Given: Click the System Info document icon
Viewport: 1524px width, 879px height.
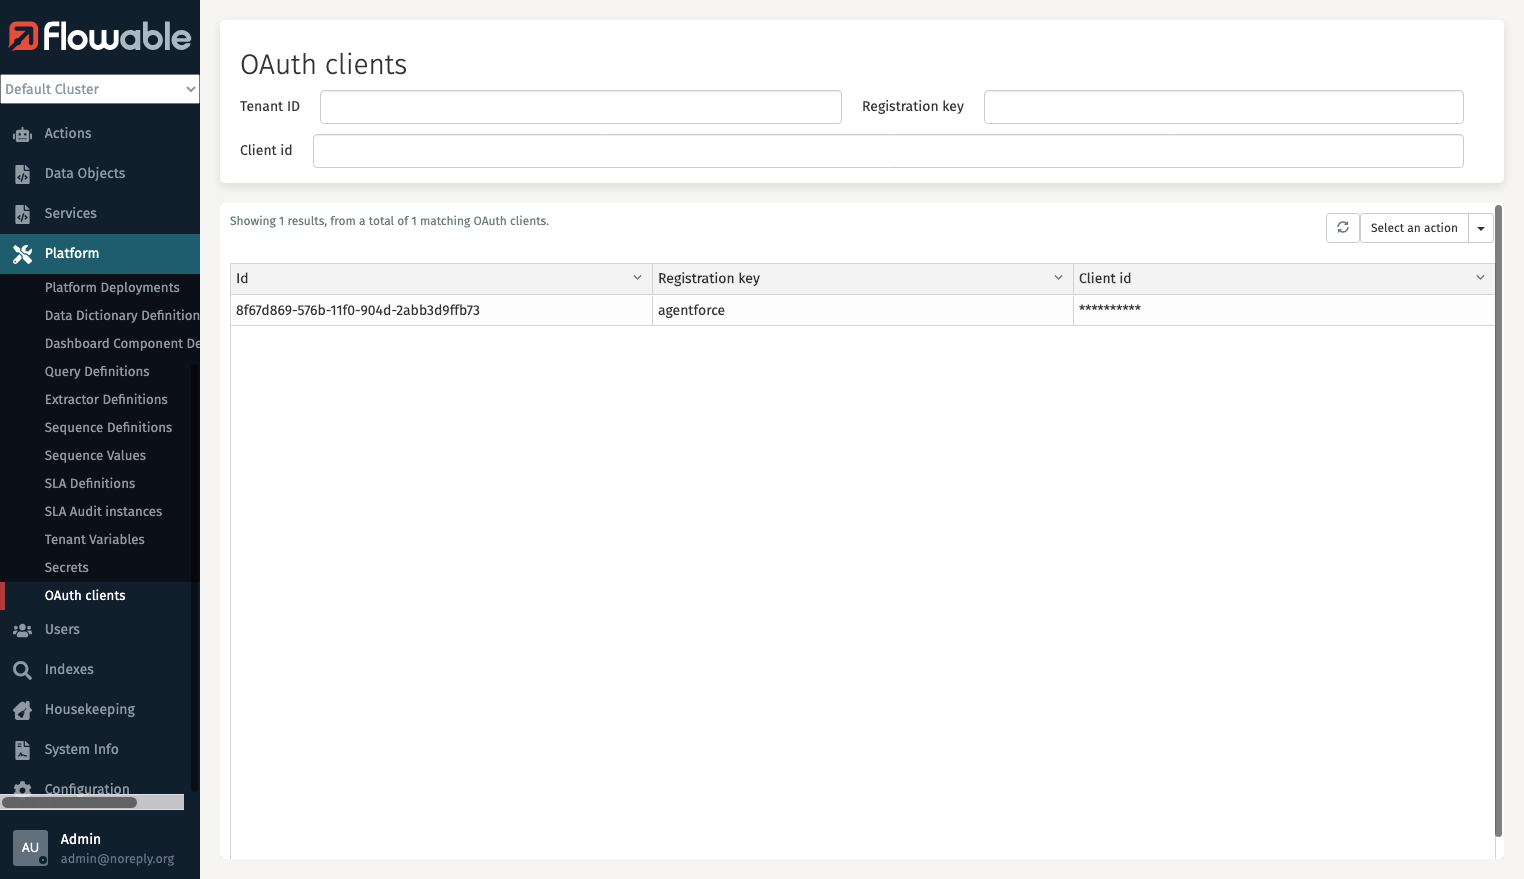Looking at the screenshot, I should click(23, 749).
